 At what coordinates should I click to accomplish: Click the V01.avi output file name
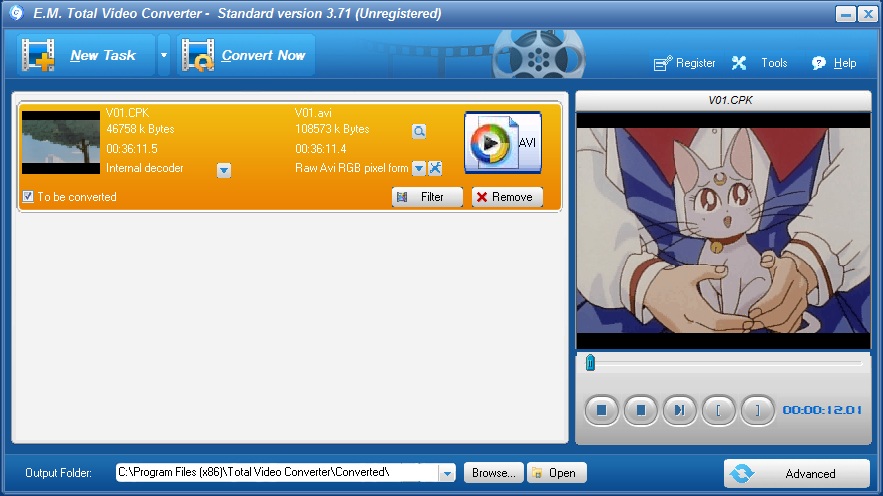[313, 113]
